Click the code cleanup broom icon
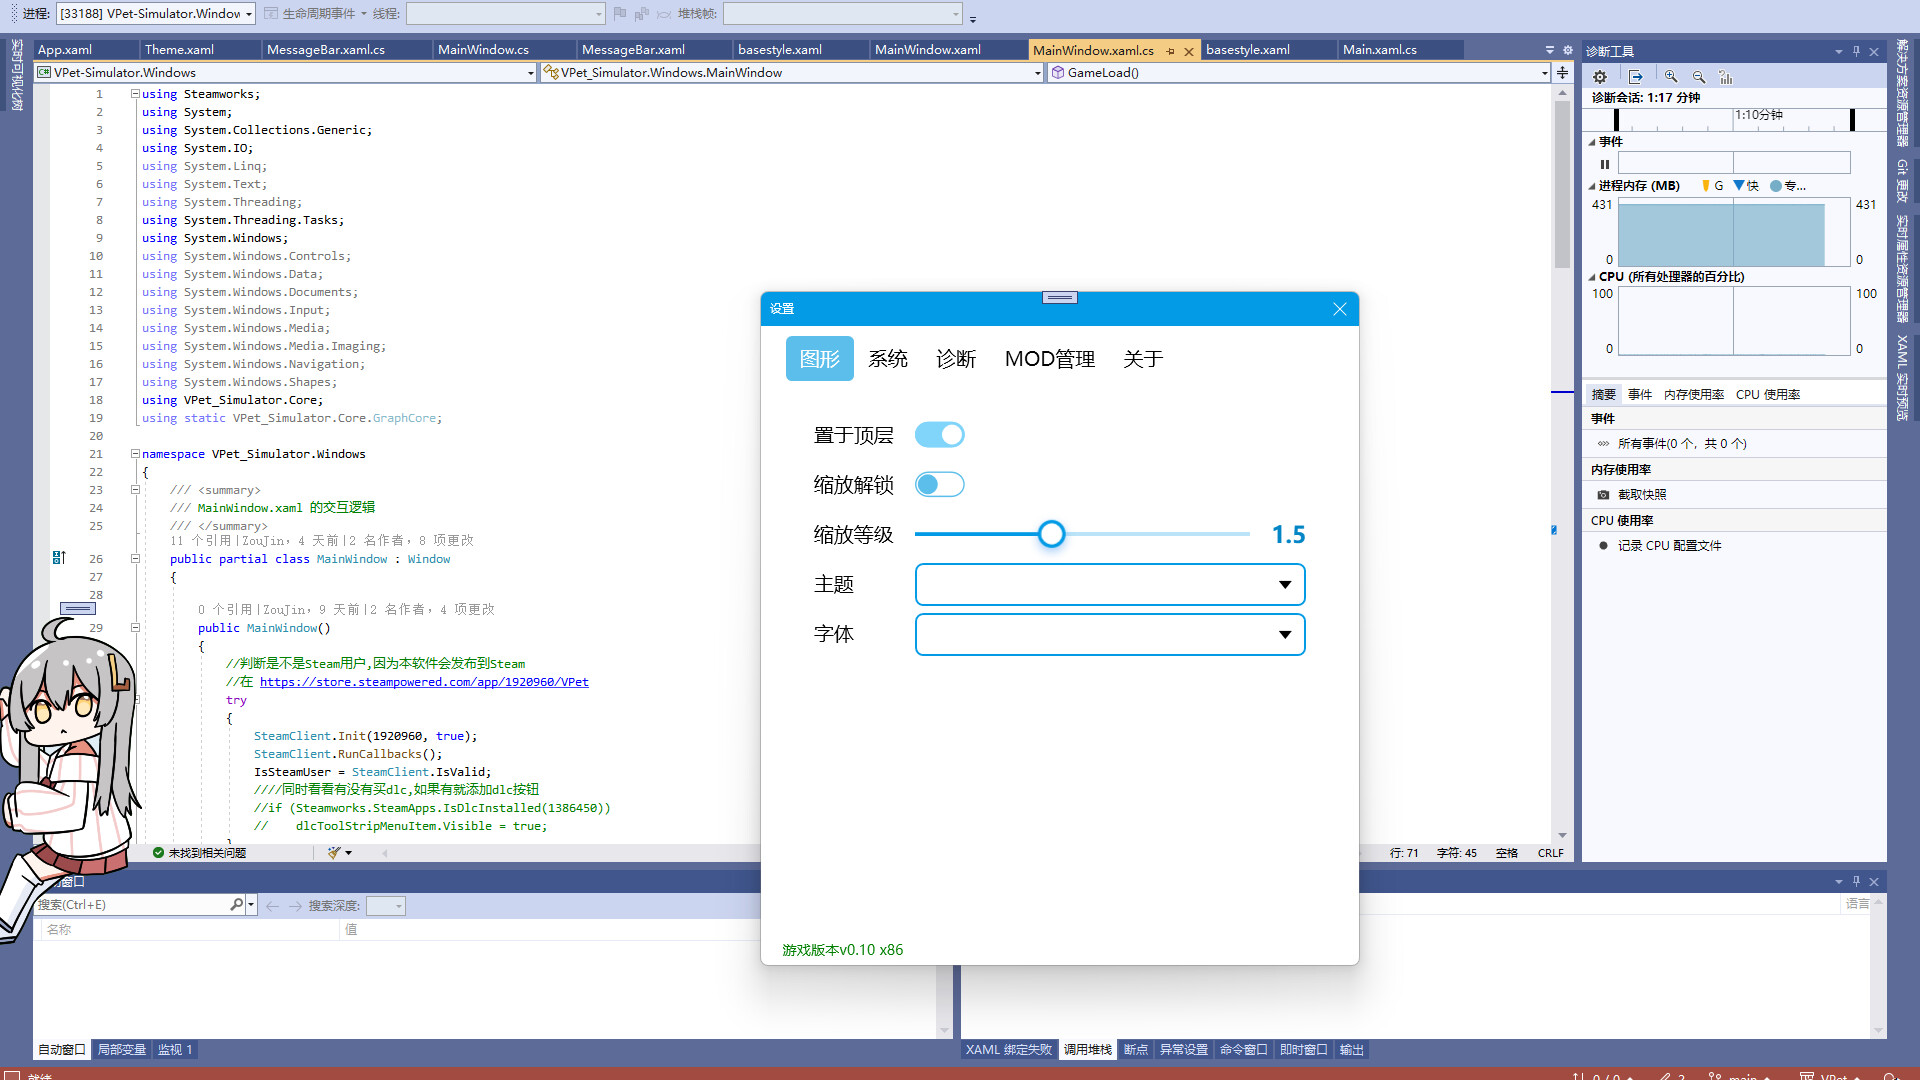Image resolution: width=1920 pixels, height=1080 pixels. (334, 853)
